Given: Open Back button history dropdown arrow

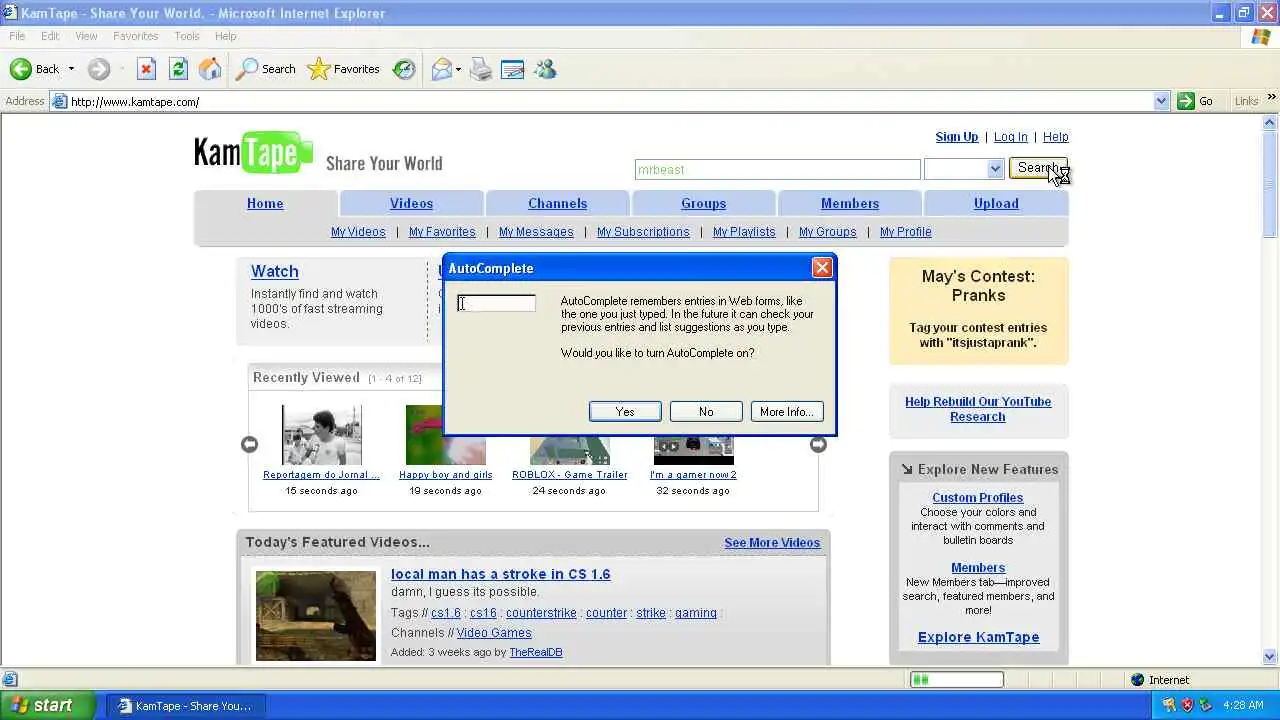Looking at the screenshot, I should click(x=71, y=69).
